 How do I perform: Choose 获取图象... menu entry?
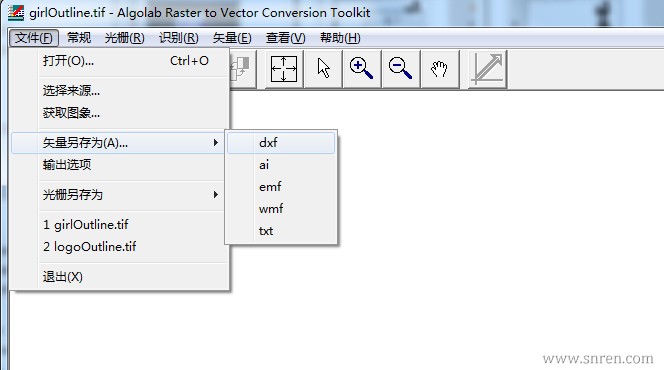120,113
